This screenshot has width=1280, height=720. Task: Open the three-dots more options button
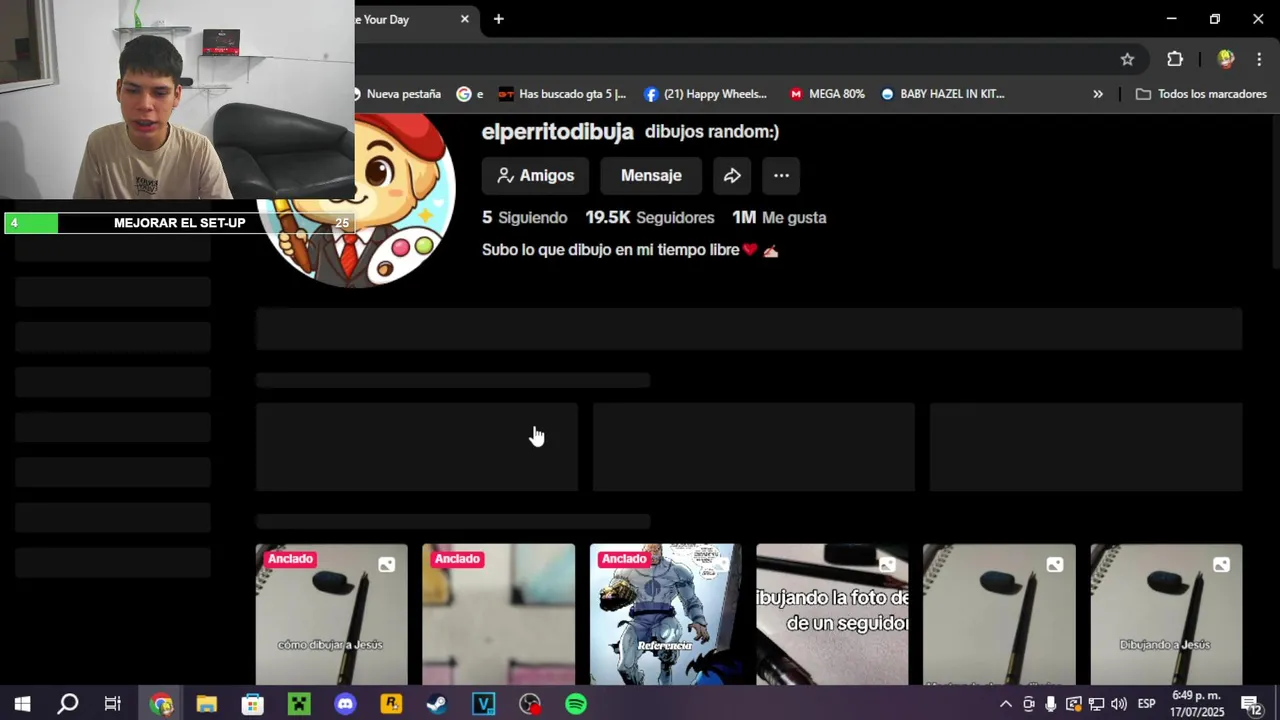(x=781, y=175)
